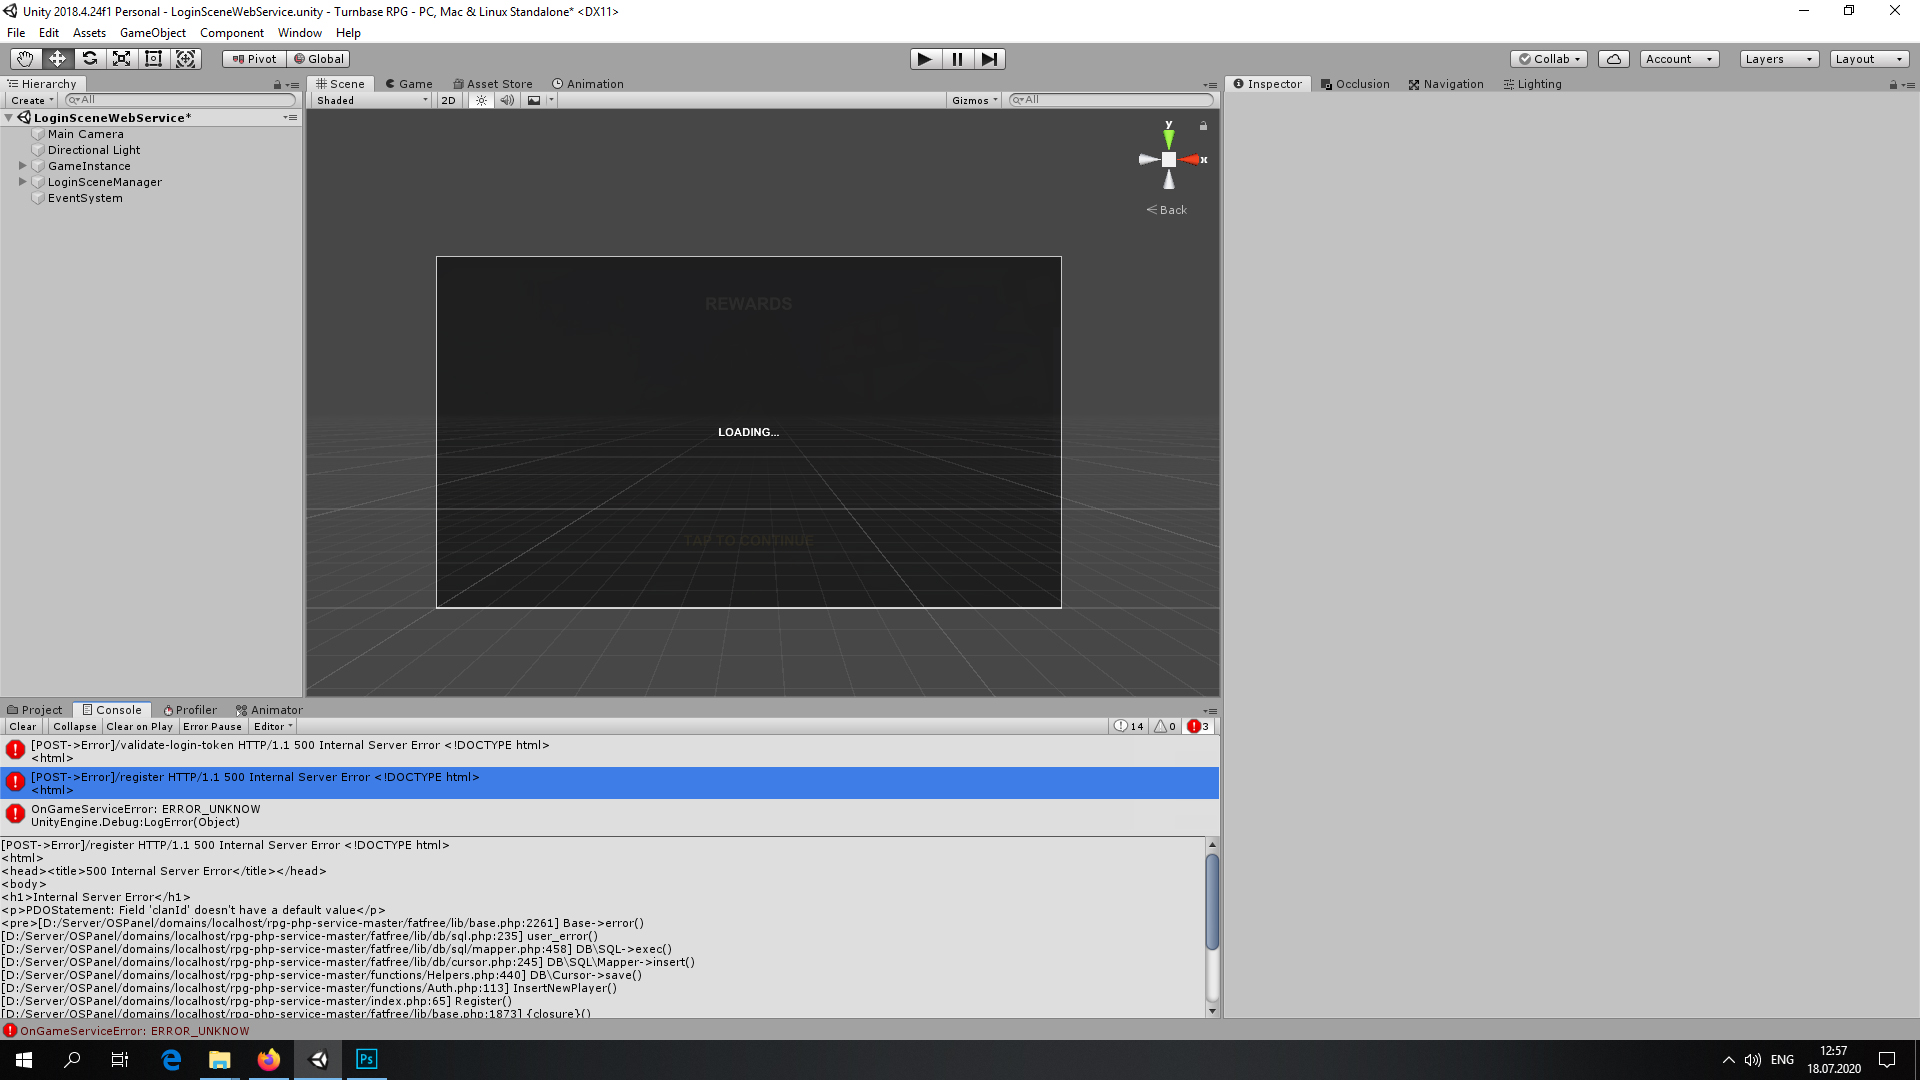This screenshot has width=1920, height=1080.
Task: Select the Rect Transform tool
Action: click(x=154, y=58)
